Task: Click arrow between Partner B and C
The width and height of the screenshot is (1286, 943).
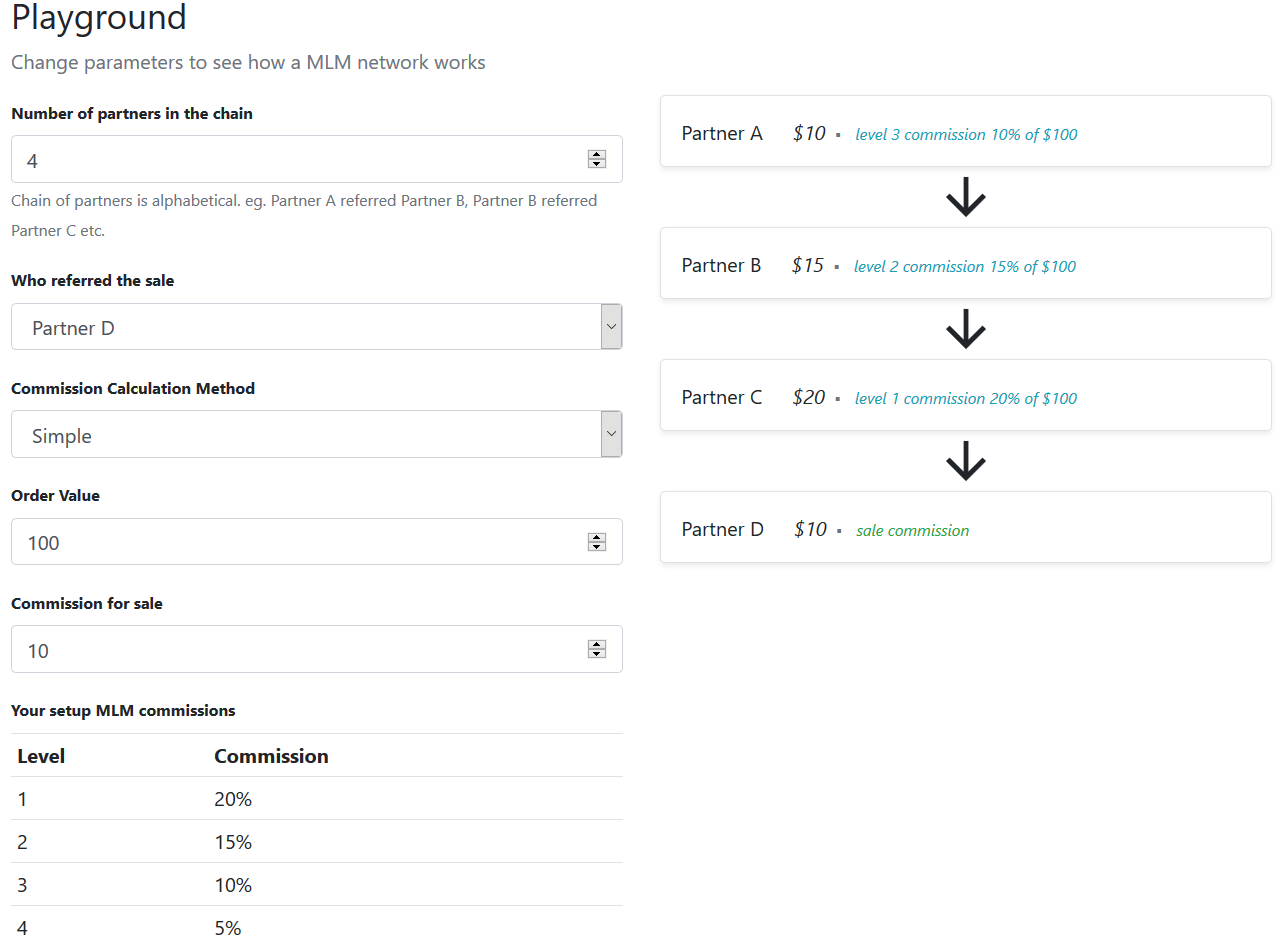Action: pos(965,329)
